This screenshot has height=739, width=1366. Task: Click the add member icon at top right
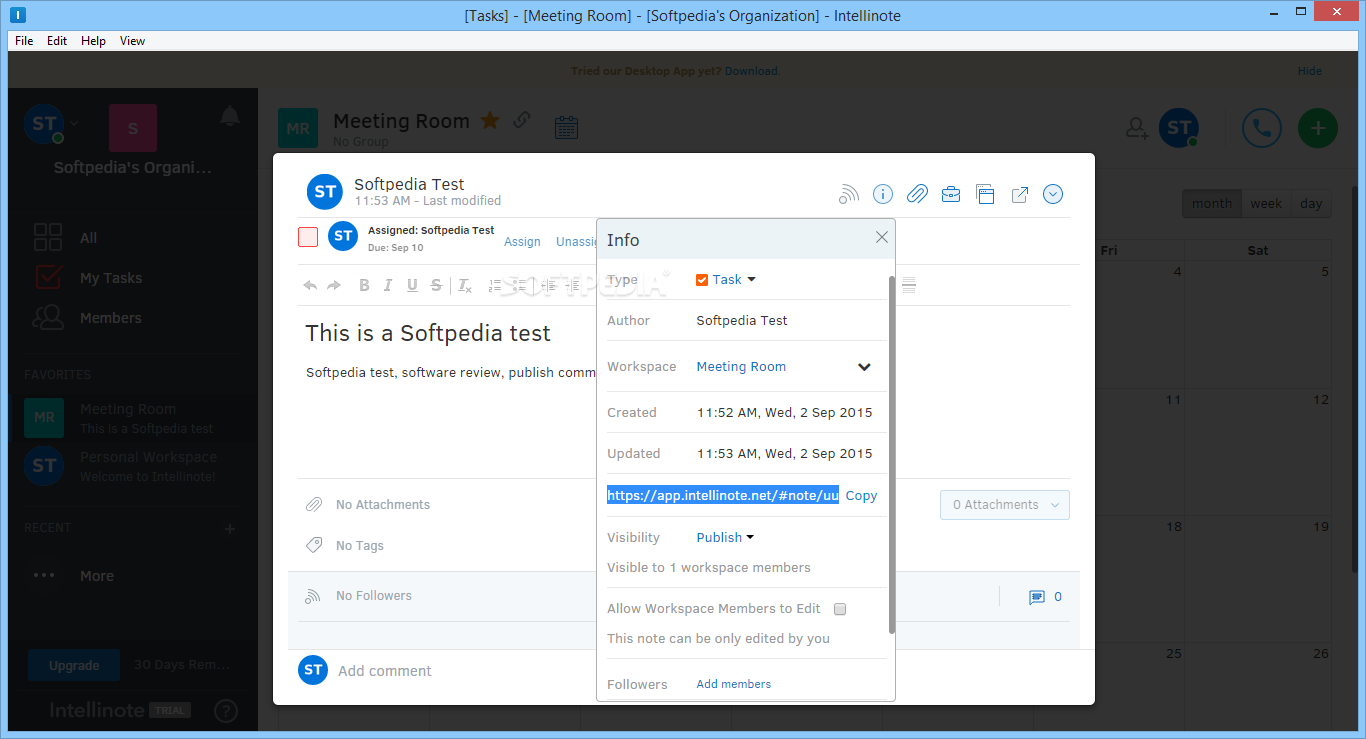tap(1137, 128)
